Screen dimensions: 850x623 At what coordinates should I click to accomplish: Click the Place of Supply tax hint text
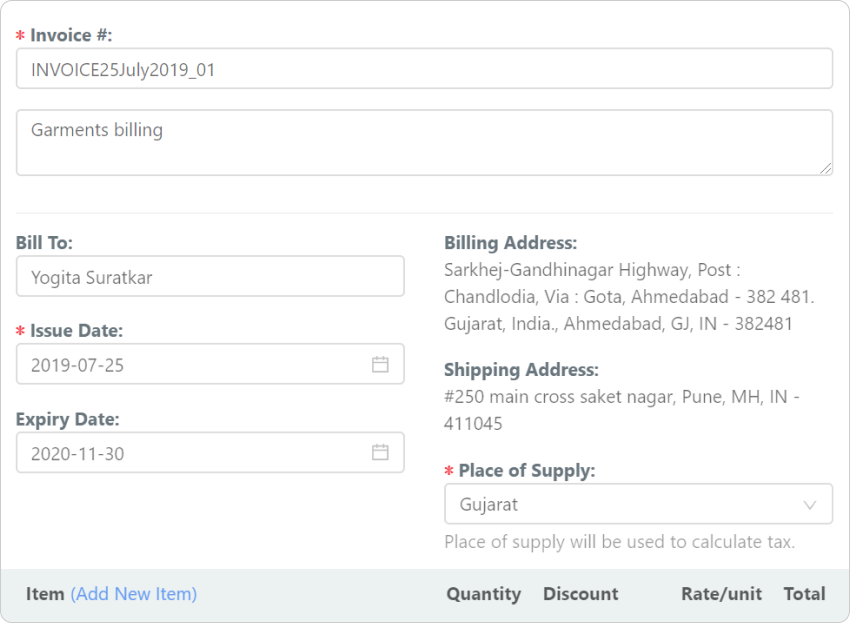(619, 542)
